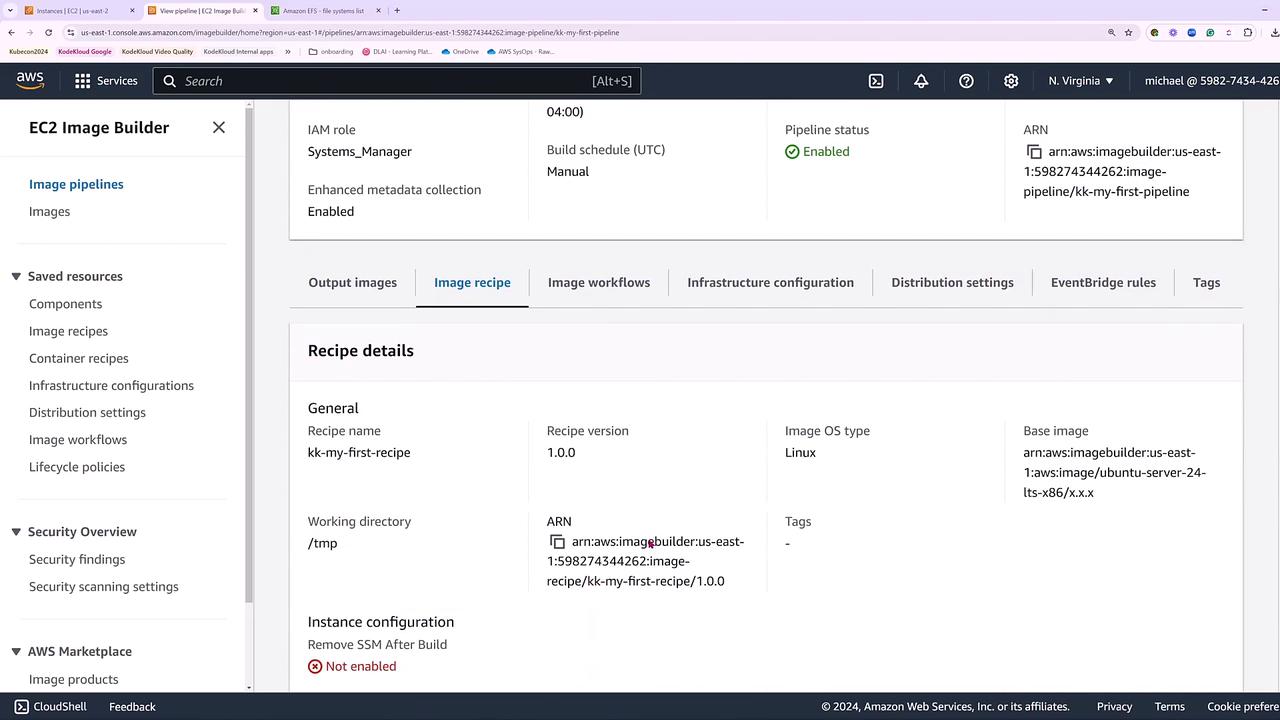The height and width of the screenshot is (720, 1280).
Task: Select the Image recipe tab
Action: [x=472, y=283]
